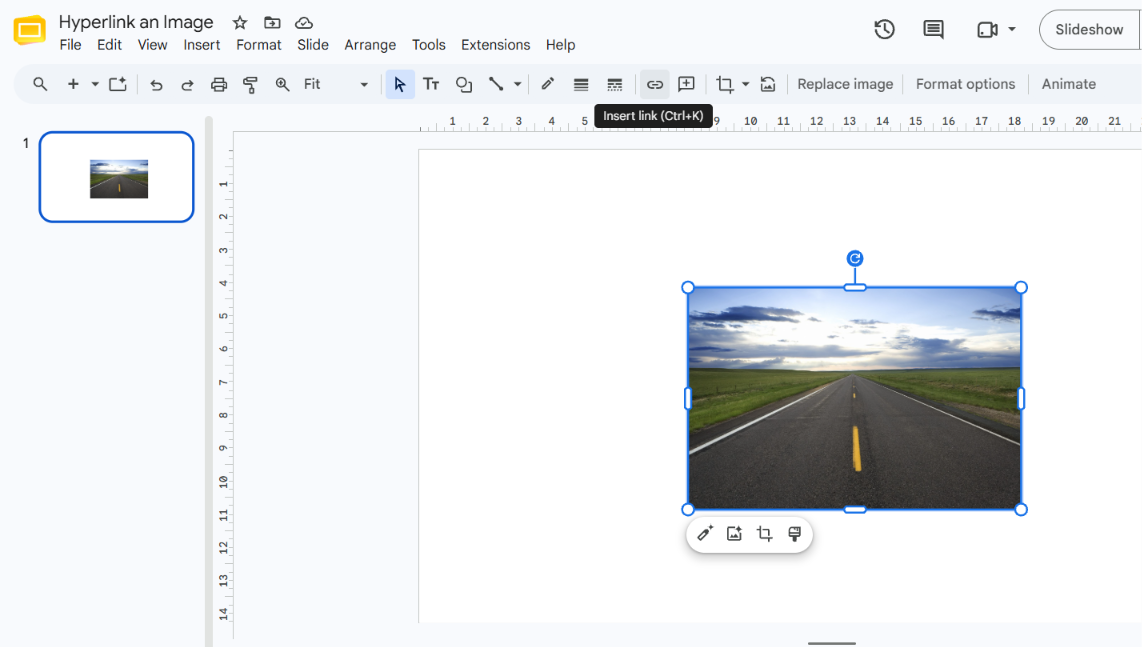Click Animate
The width and height of the screenshot is (1142, 647).
click(x=1068, y=85)
